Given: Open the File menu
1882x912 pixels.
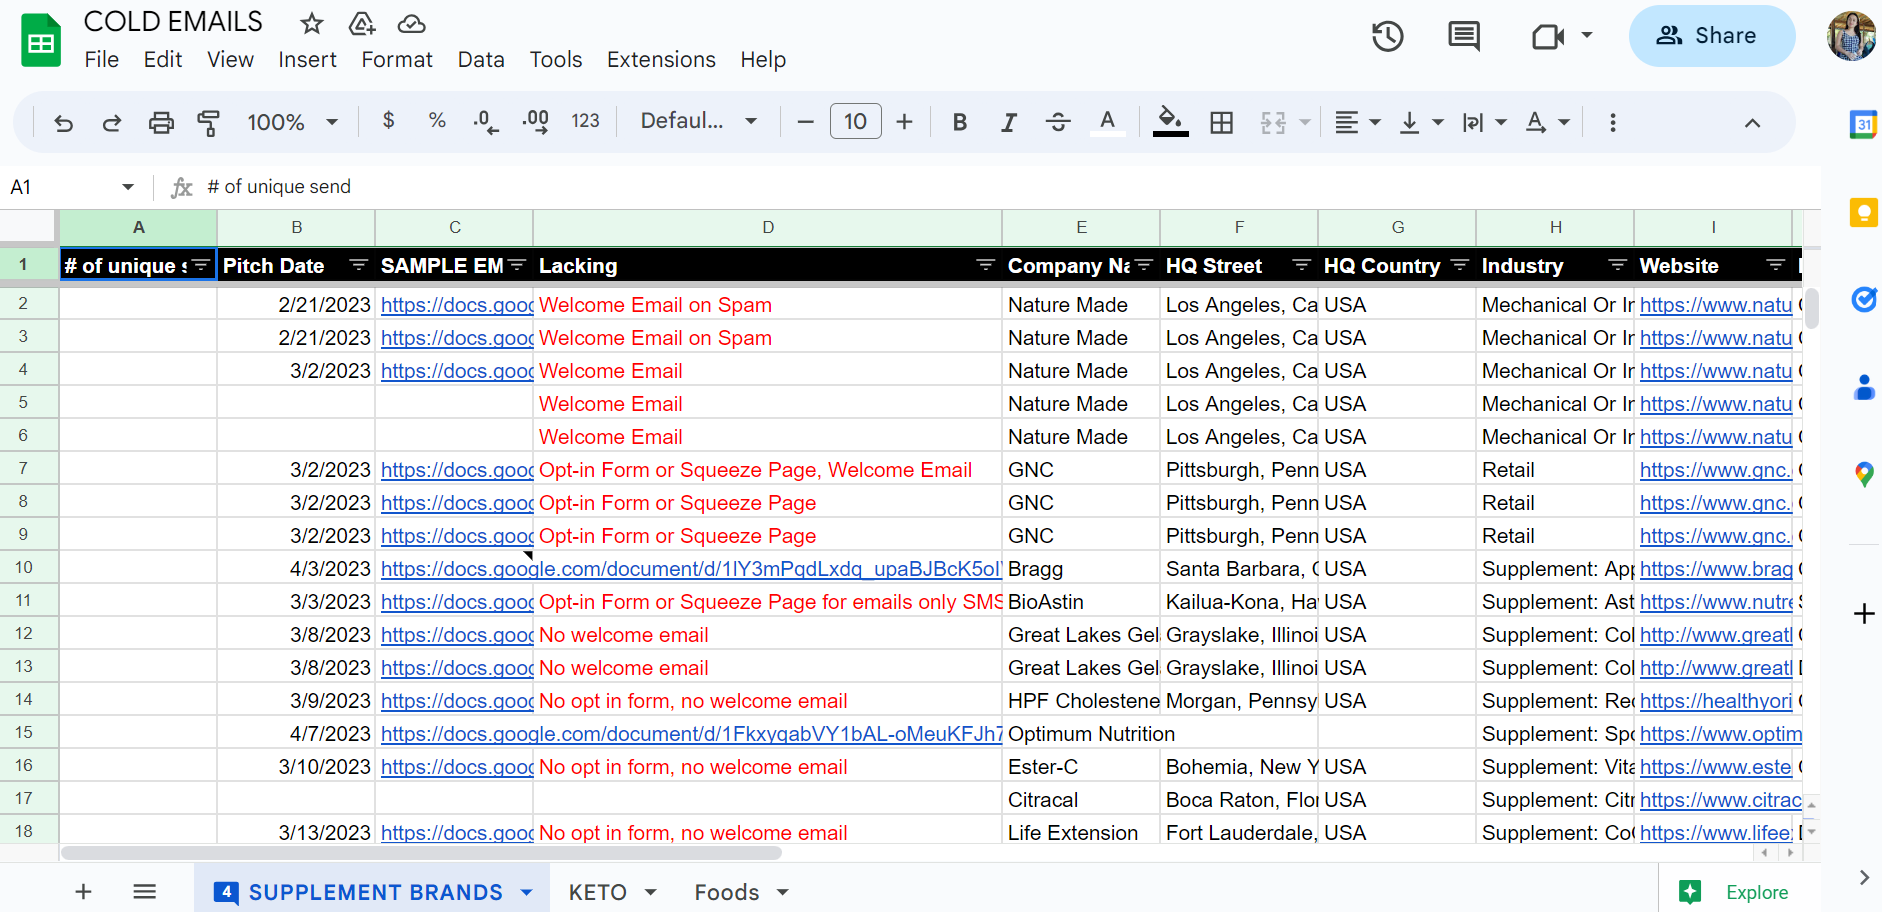Looking at the screenshot, I should pos(102,60).
